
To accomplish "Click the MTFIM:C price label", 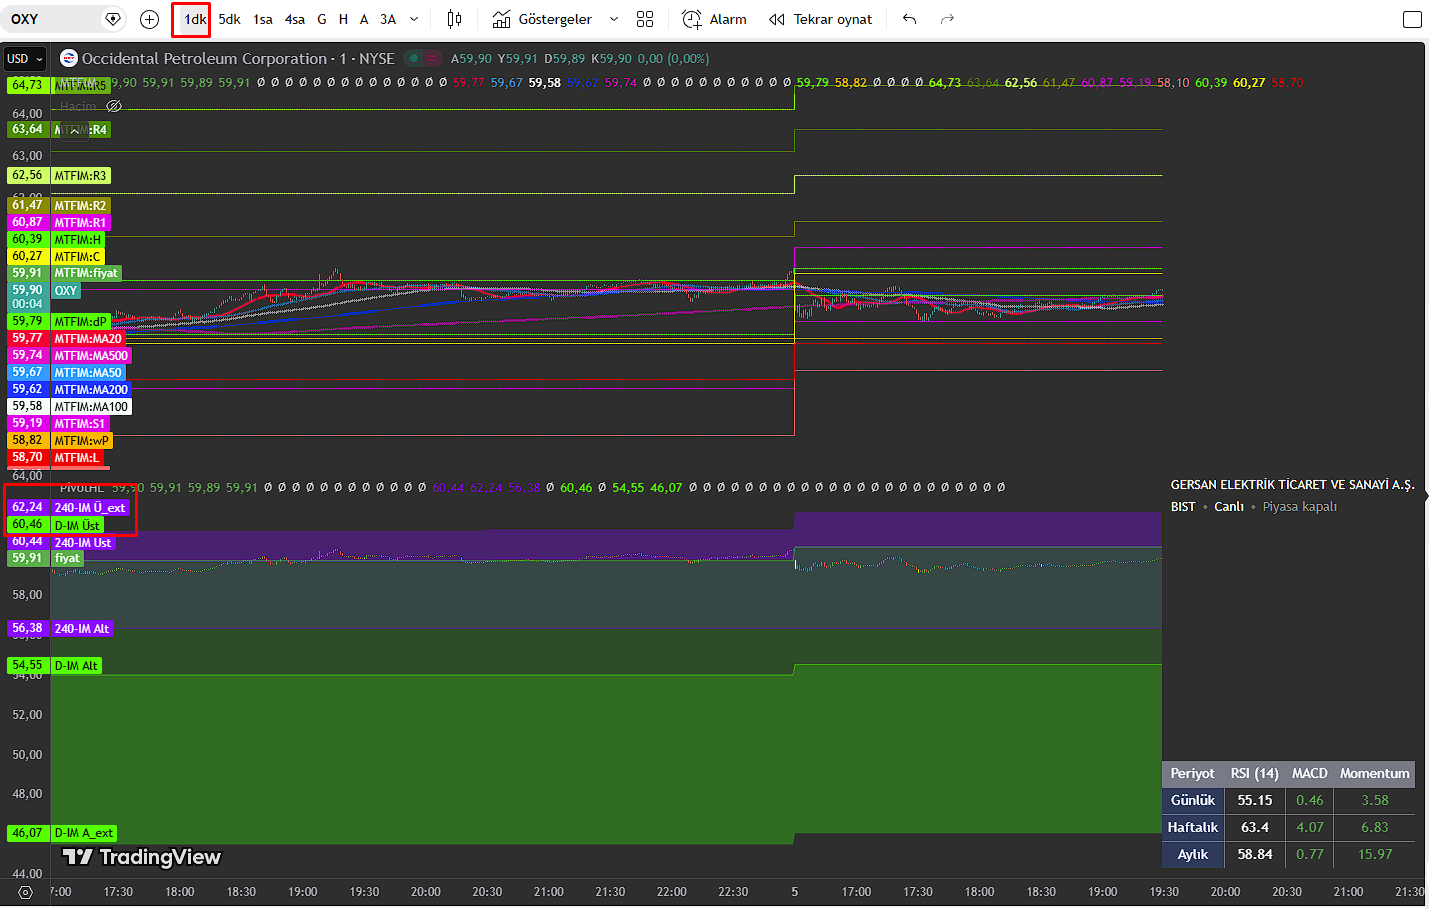I will click(x=78, y=257).
